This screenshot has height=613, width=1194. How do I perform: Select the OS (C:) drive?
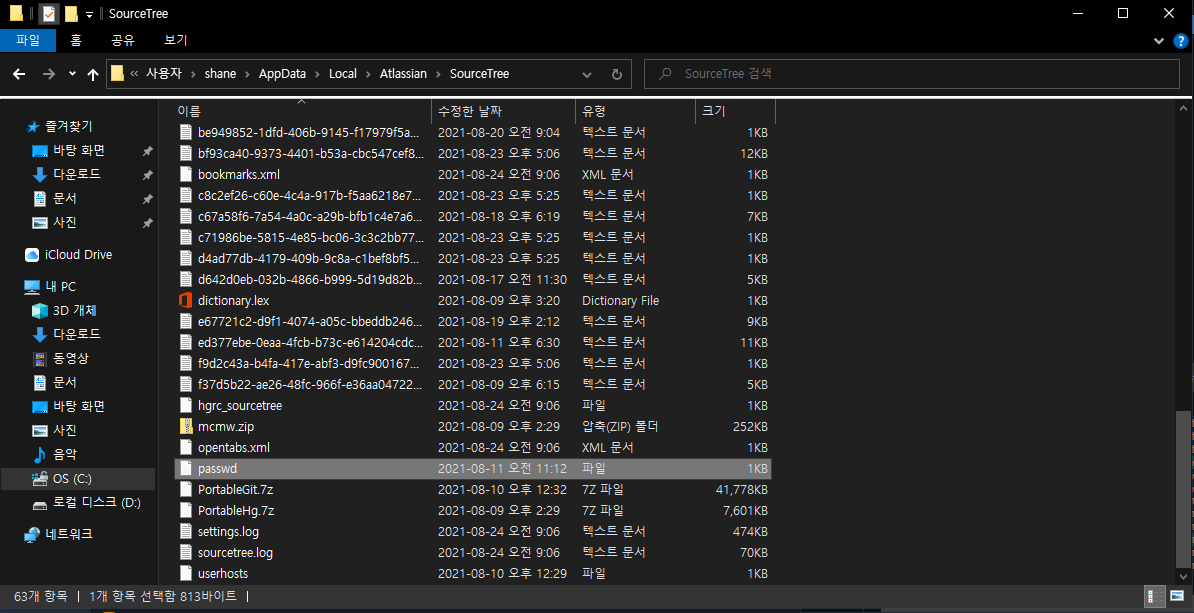point(72,478)
